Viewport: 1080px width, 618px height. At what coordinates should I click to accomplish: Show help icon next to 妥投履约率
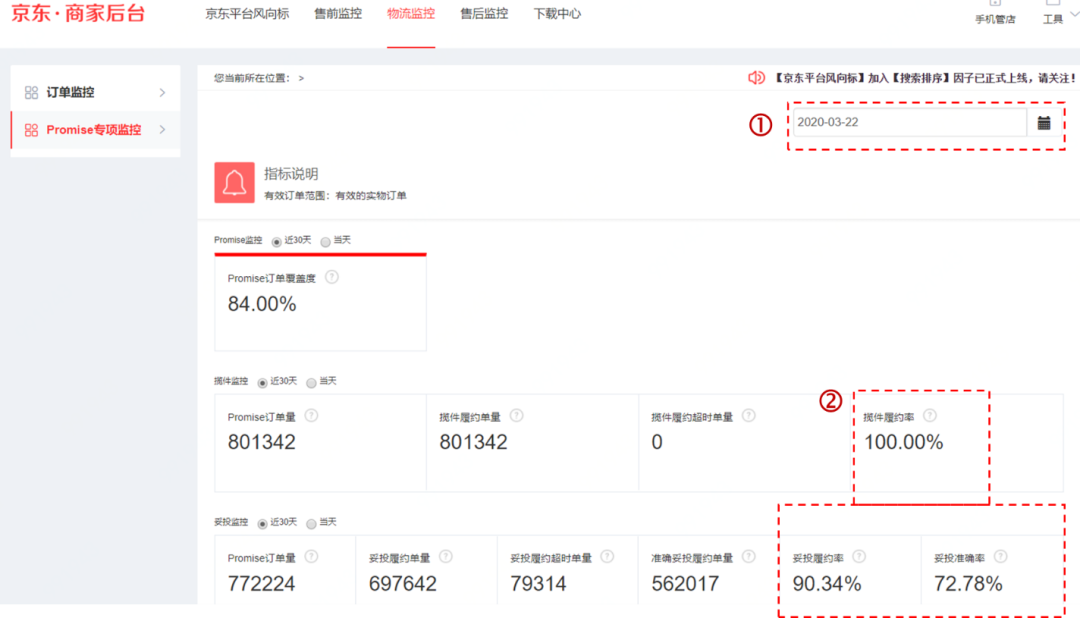tap(859, 557)
